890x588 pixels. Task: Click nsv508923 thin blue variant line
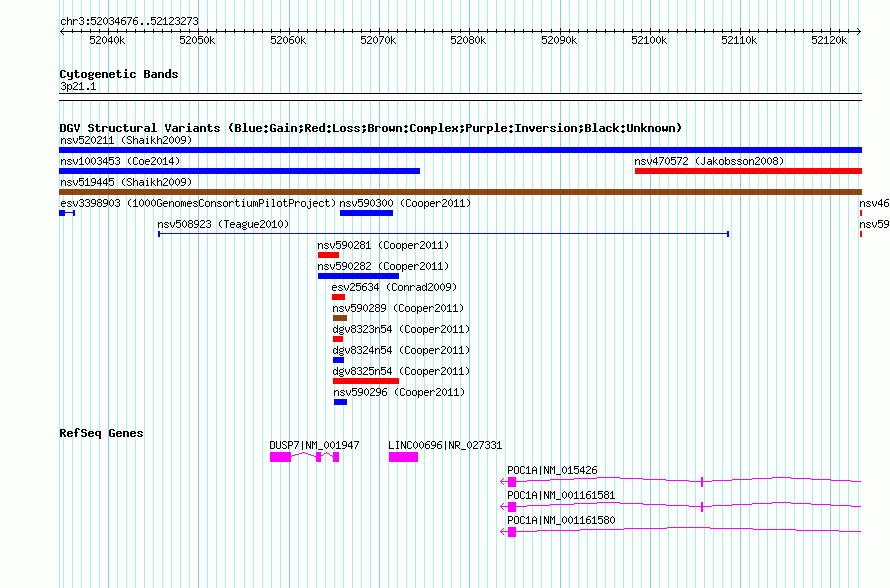tap(443, 234)
